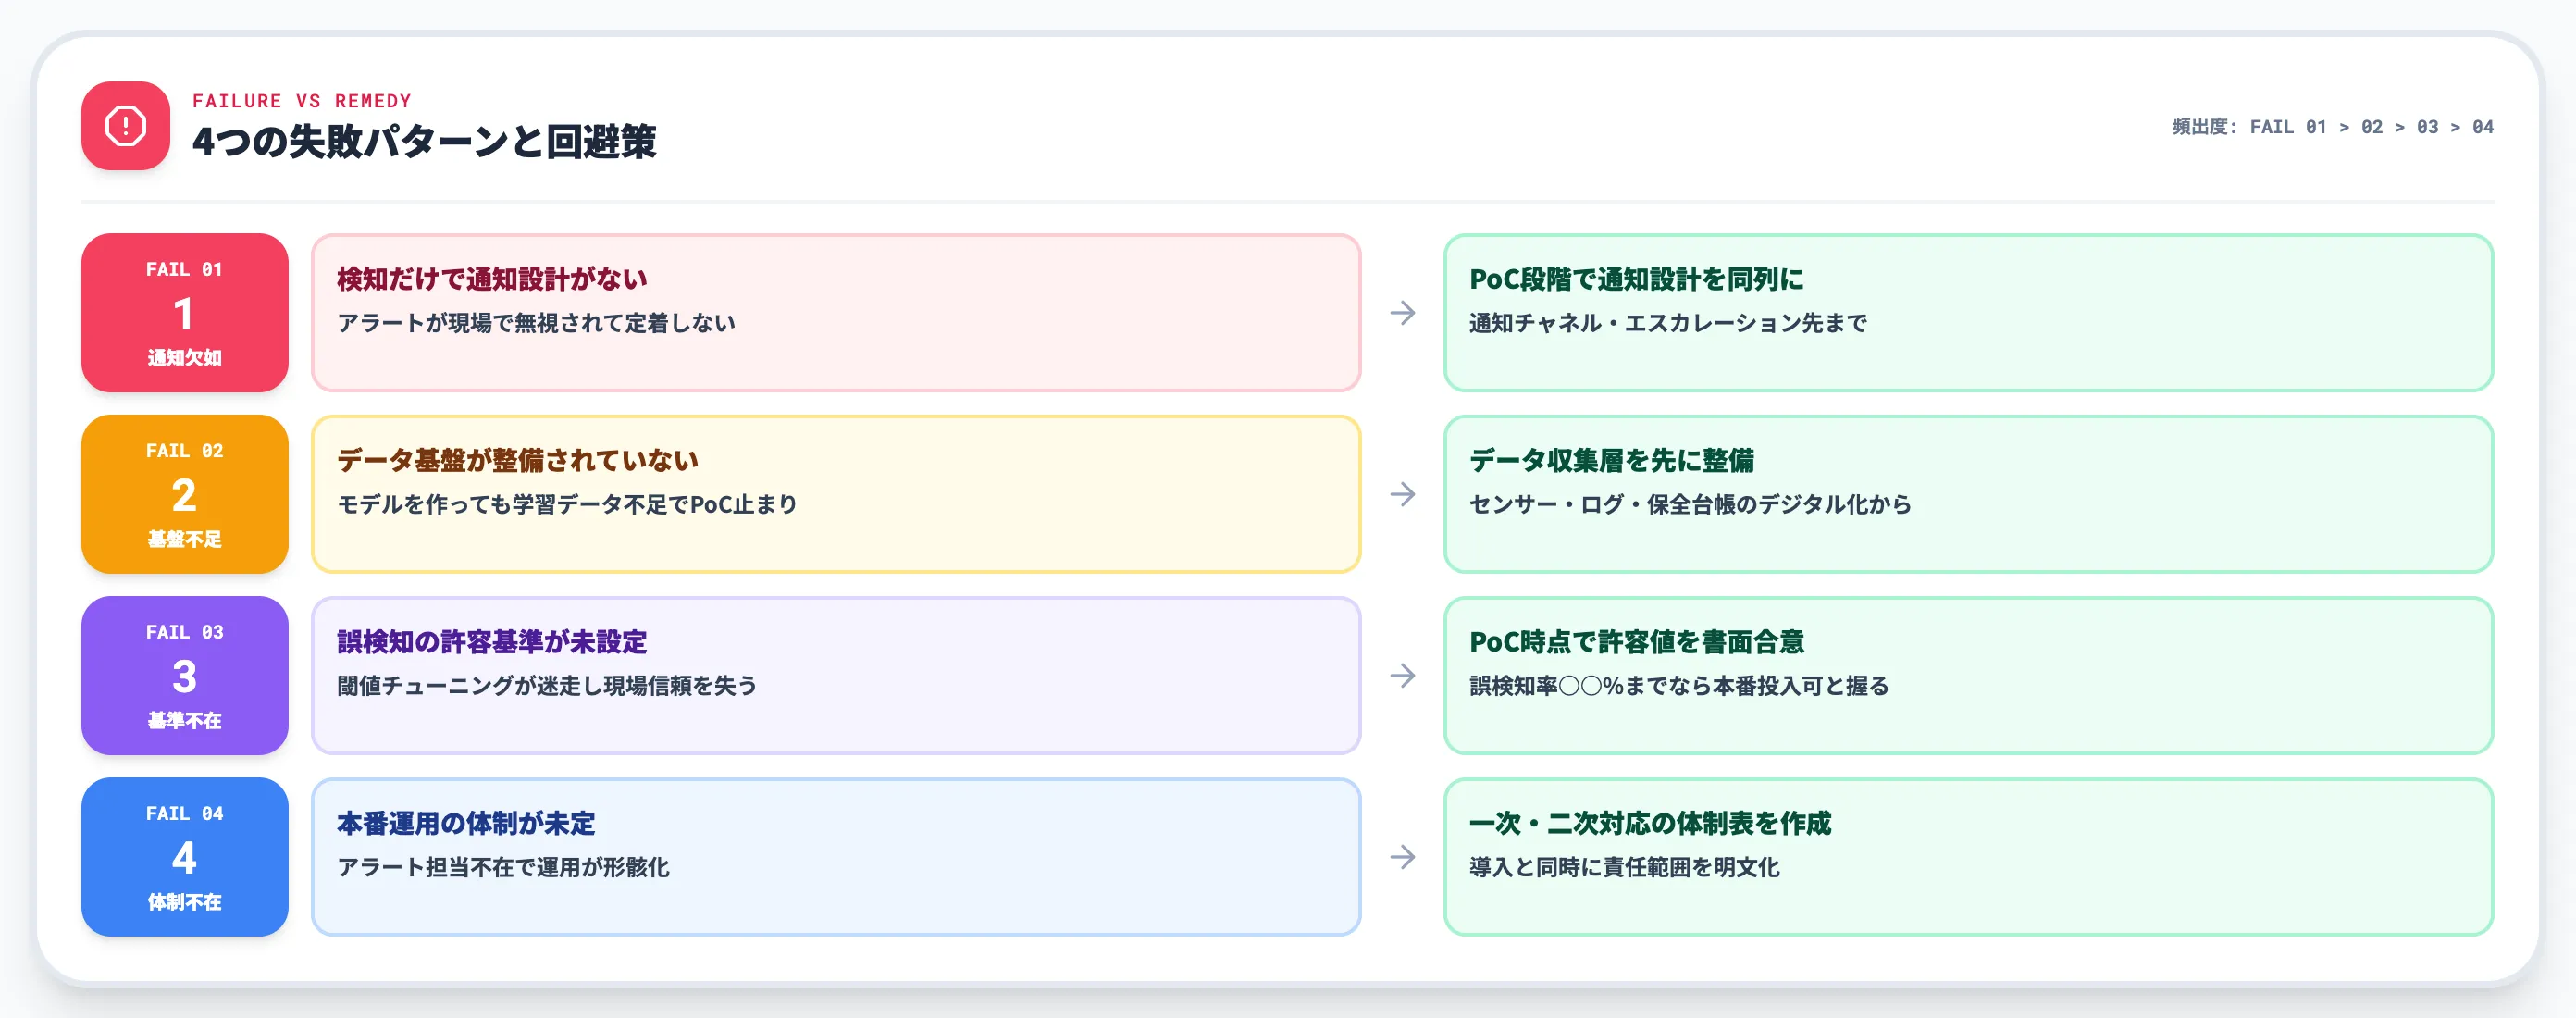Open the 検知だけで通知設計がない failure card
The height and width of the screenshot is (1018, 2576).
tap(837, 313)
